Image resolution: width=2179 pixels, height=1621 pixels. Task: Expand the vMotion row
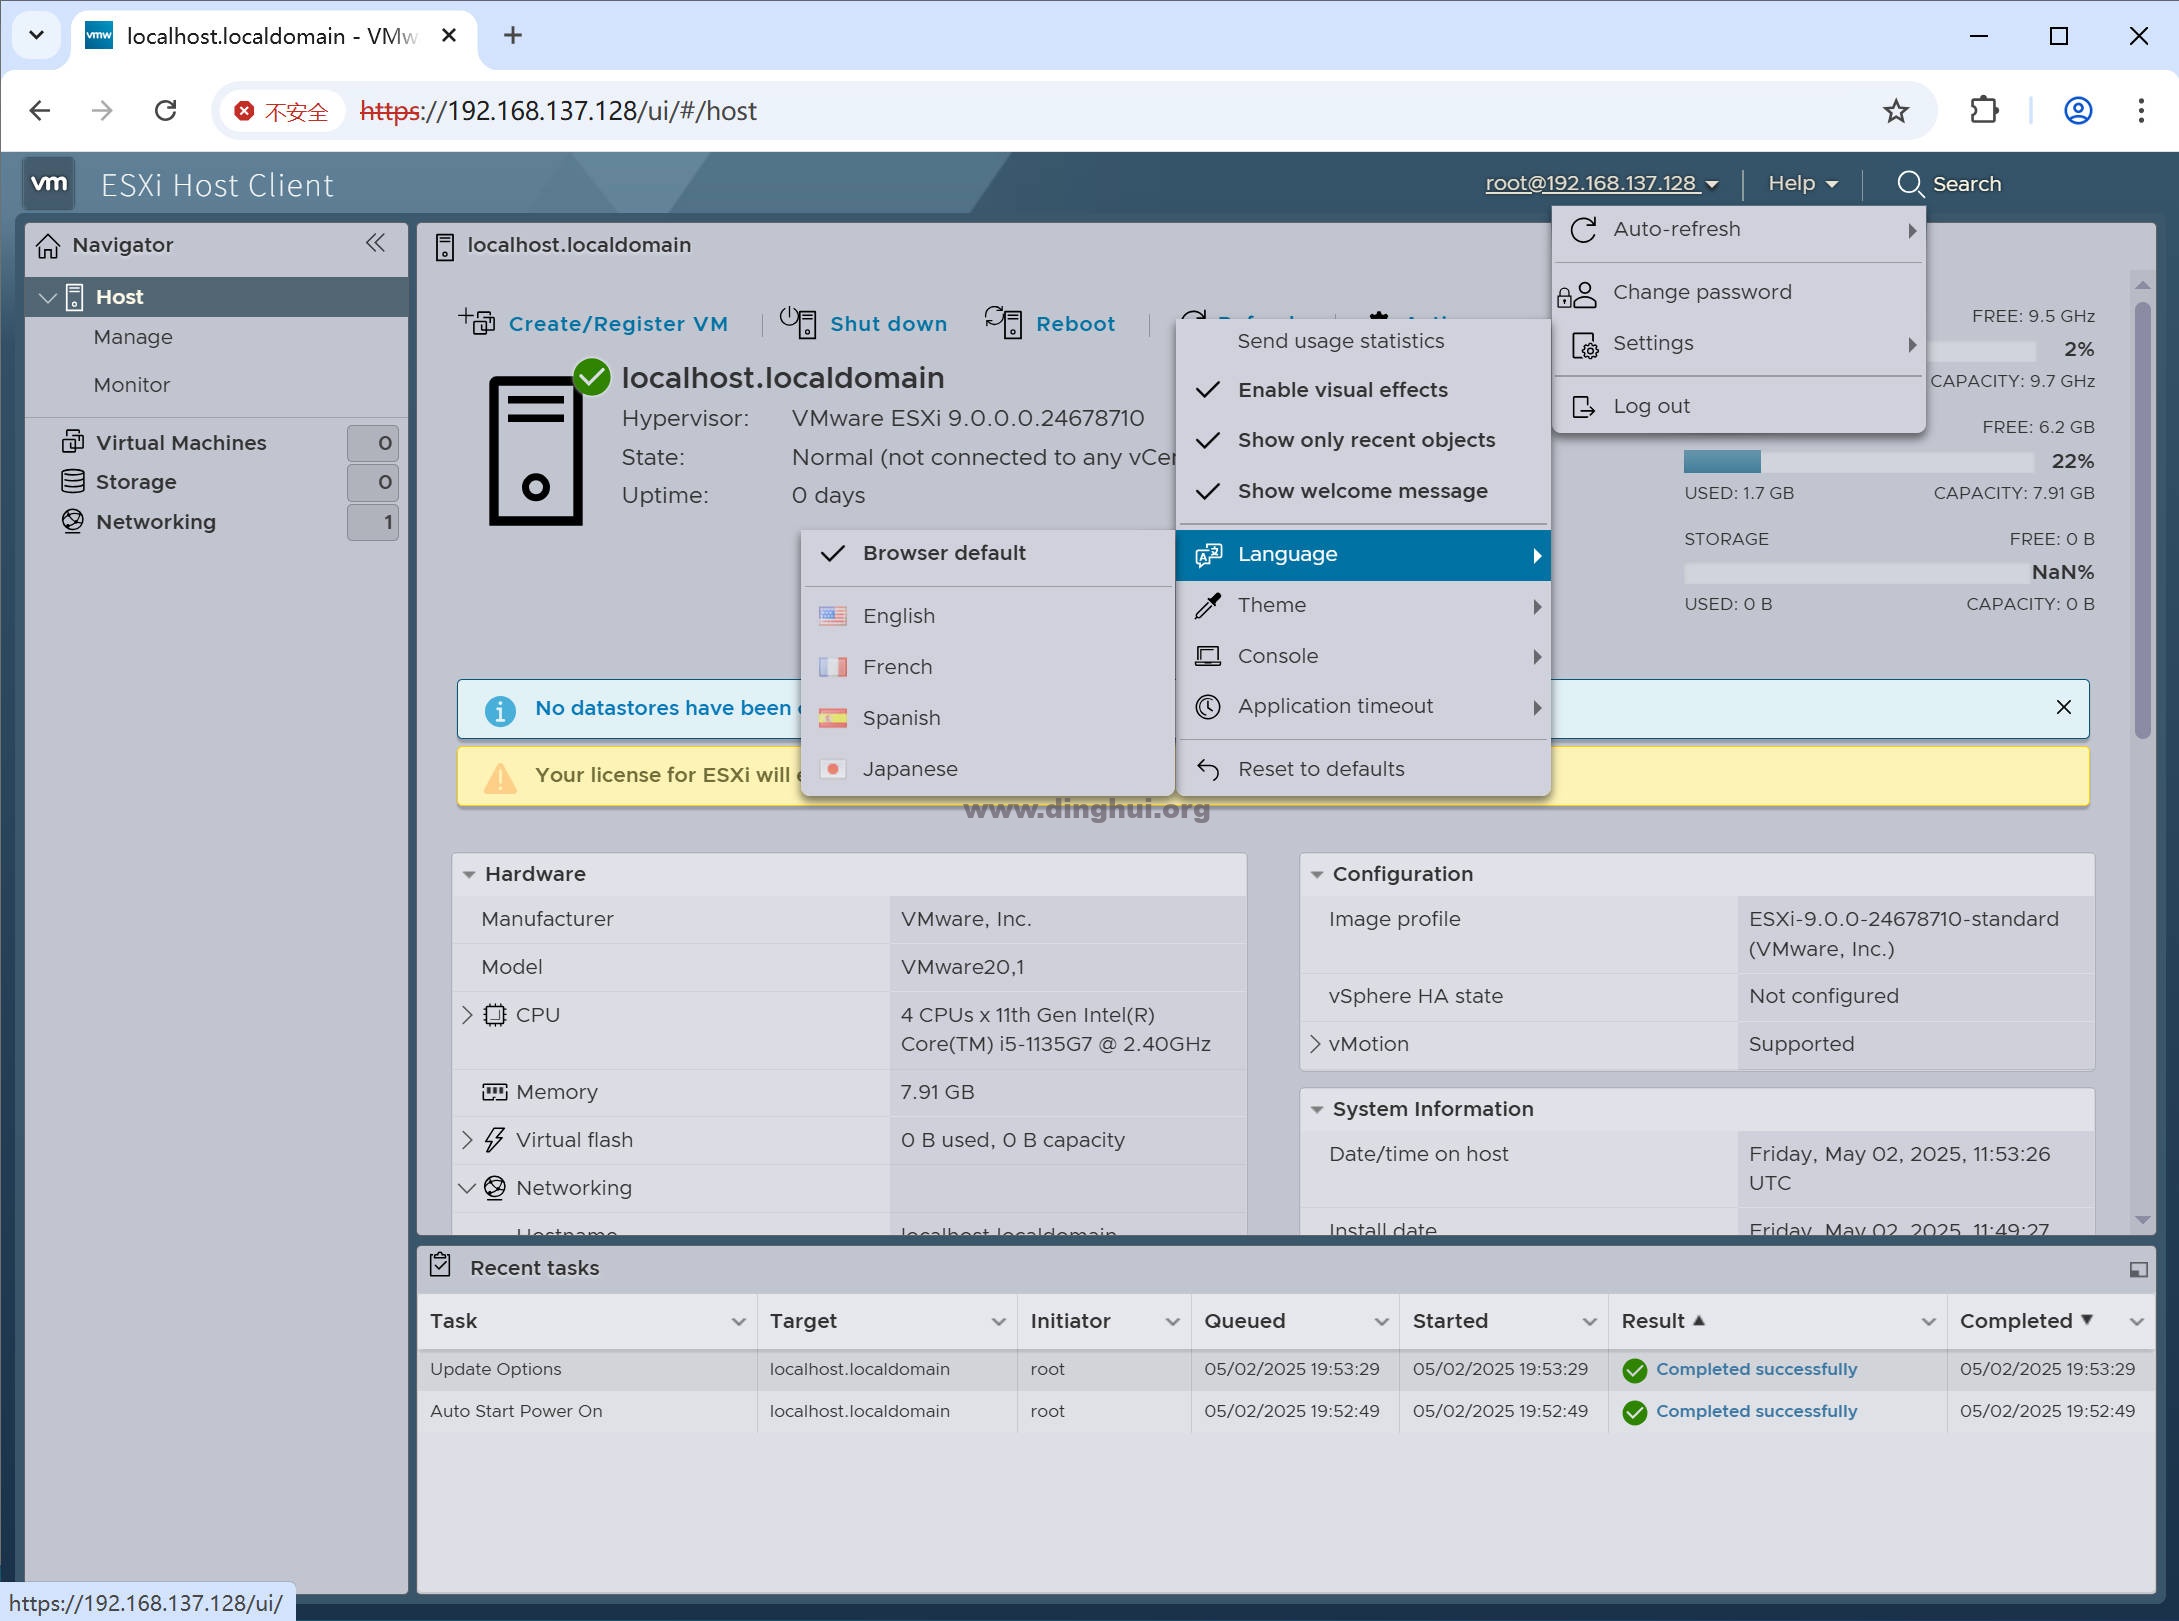[1315, 1044]
